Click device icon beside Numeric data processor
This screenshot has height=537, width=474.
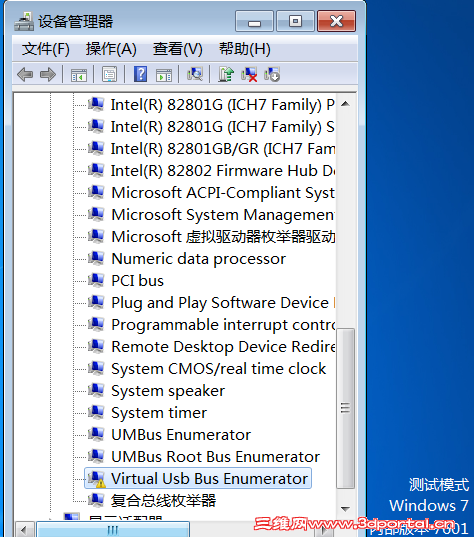(96, 258)
